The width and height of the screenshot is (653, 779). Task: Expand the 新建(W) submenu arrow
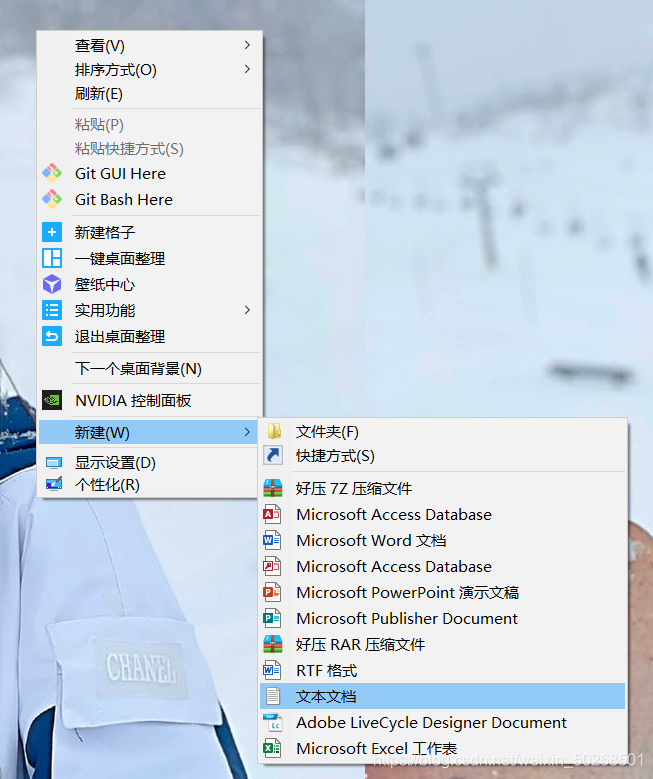point(247,432)
